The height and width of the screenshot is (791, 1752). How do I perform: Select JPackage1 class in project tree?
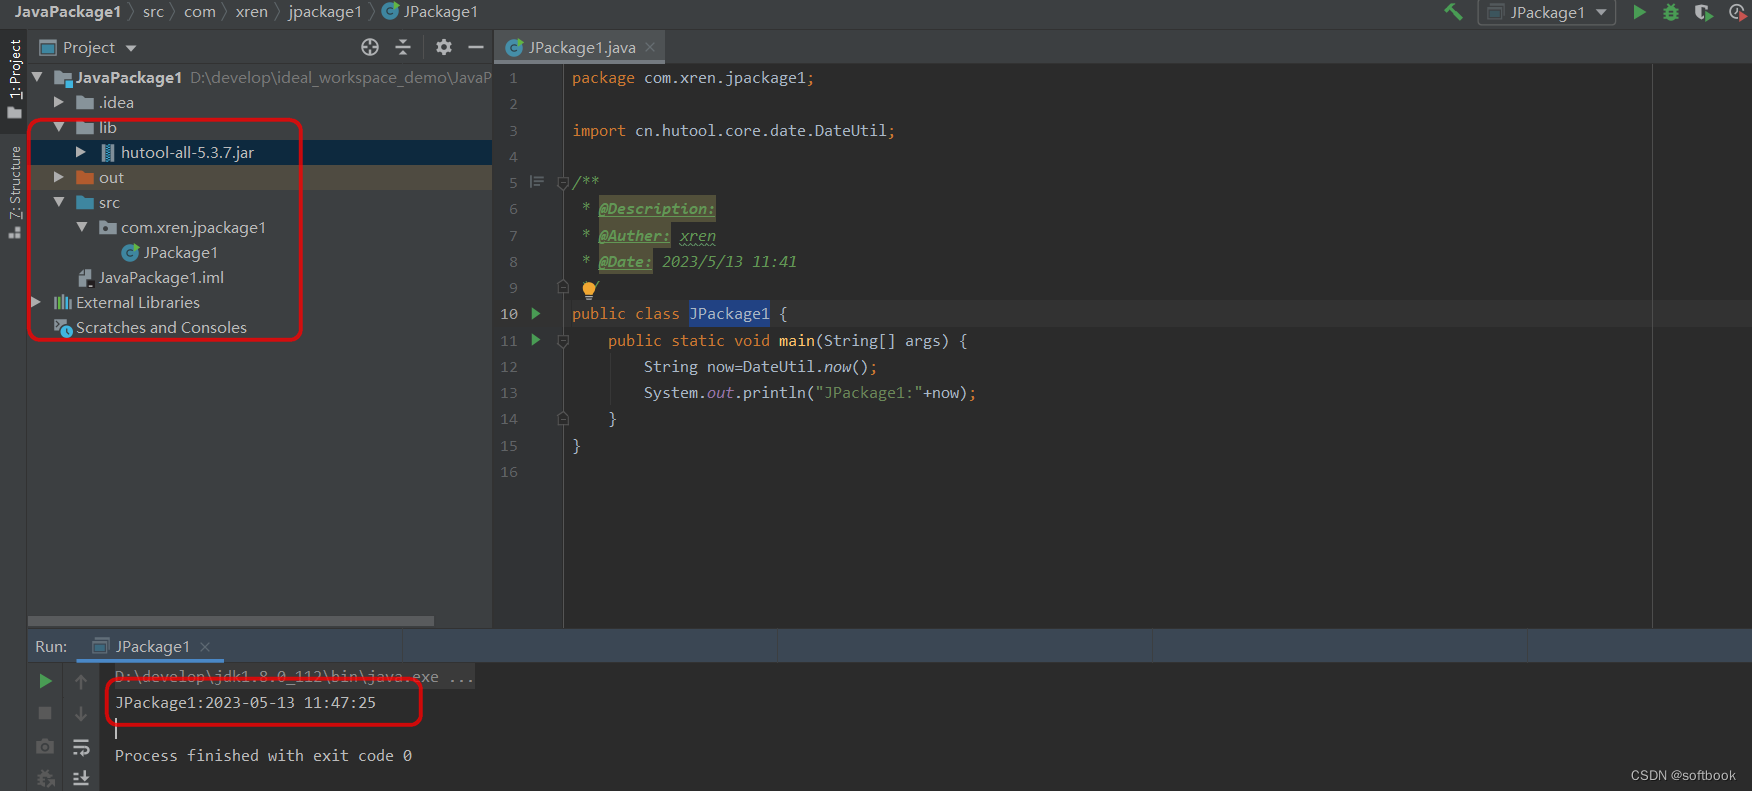(180, 252)
